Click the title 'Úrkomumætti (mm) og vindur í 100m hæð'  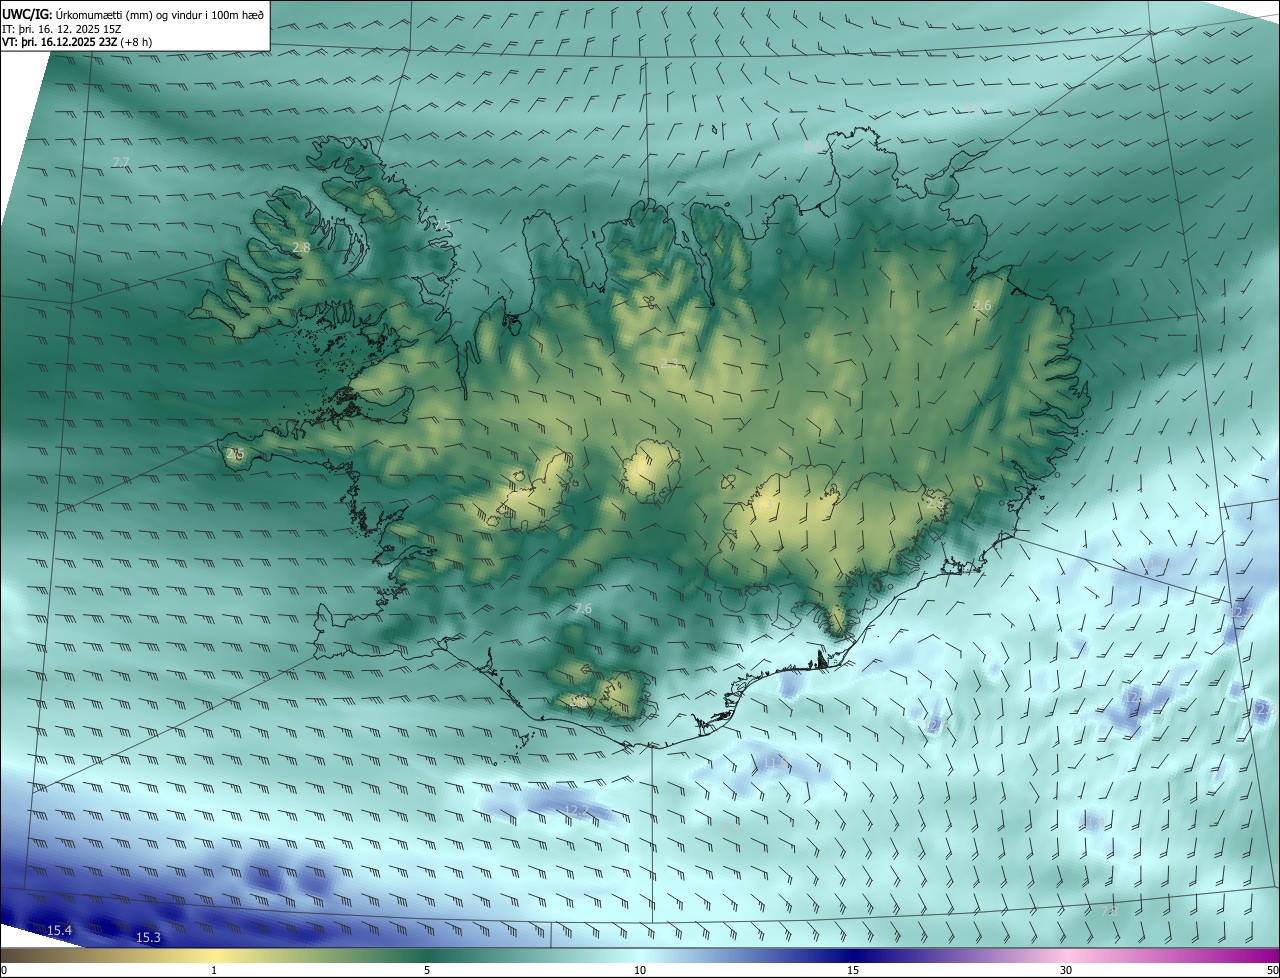tap(159, 14)
